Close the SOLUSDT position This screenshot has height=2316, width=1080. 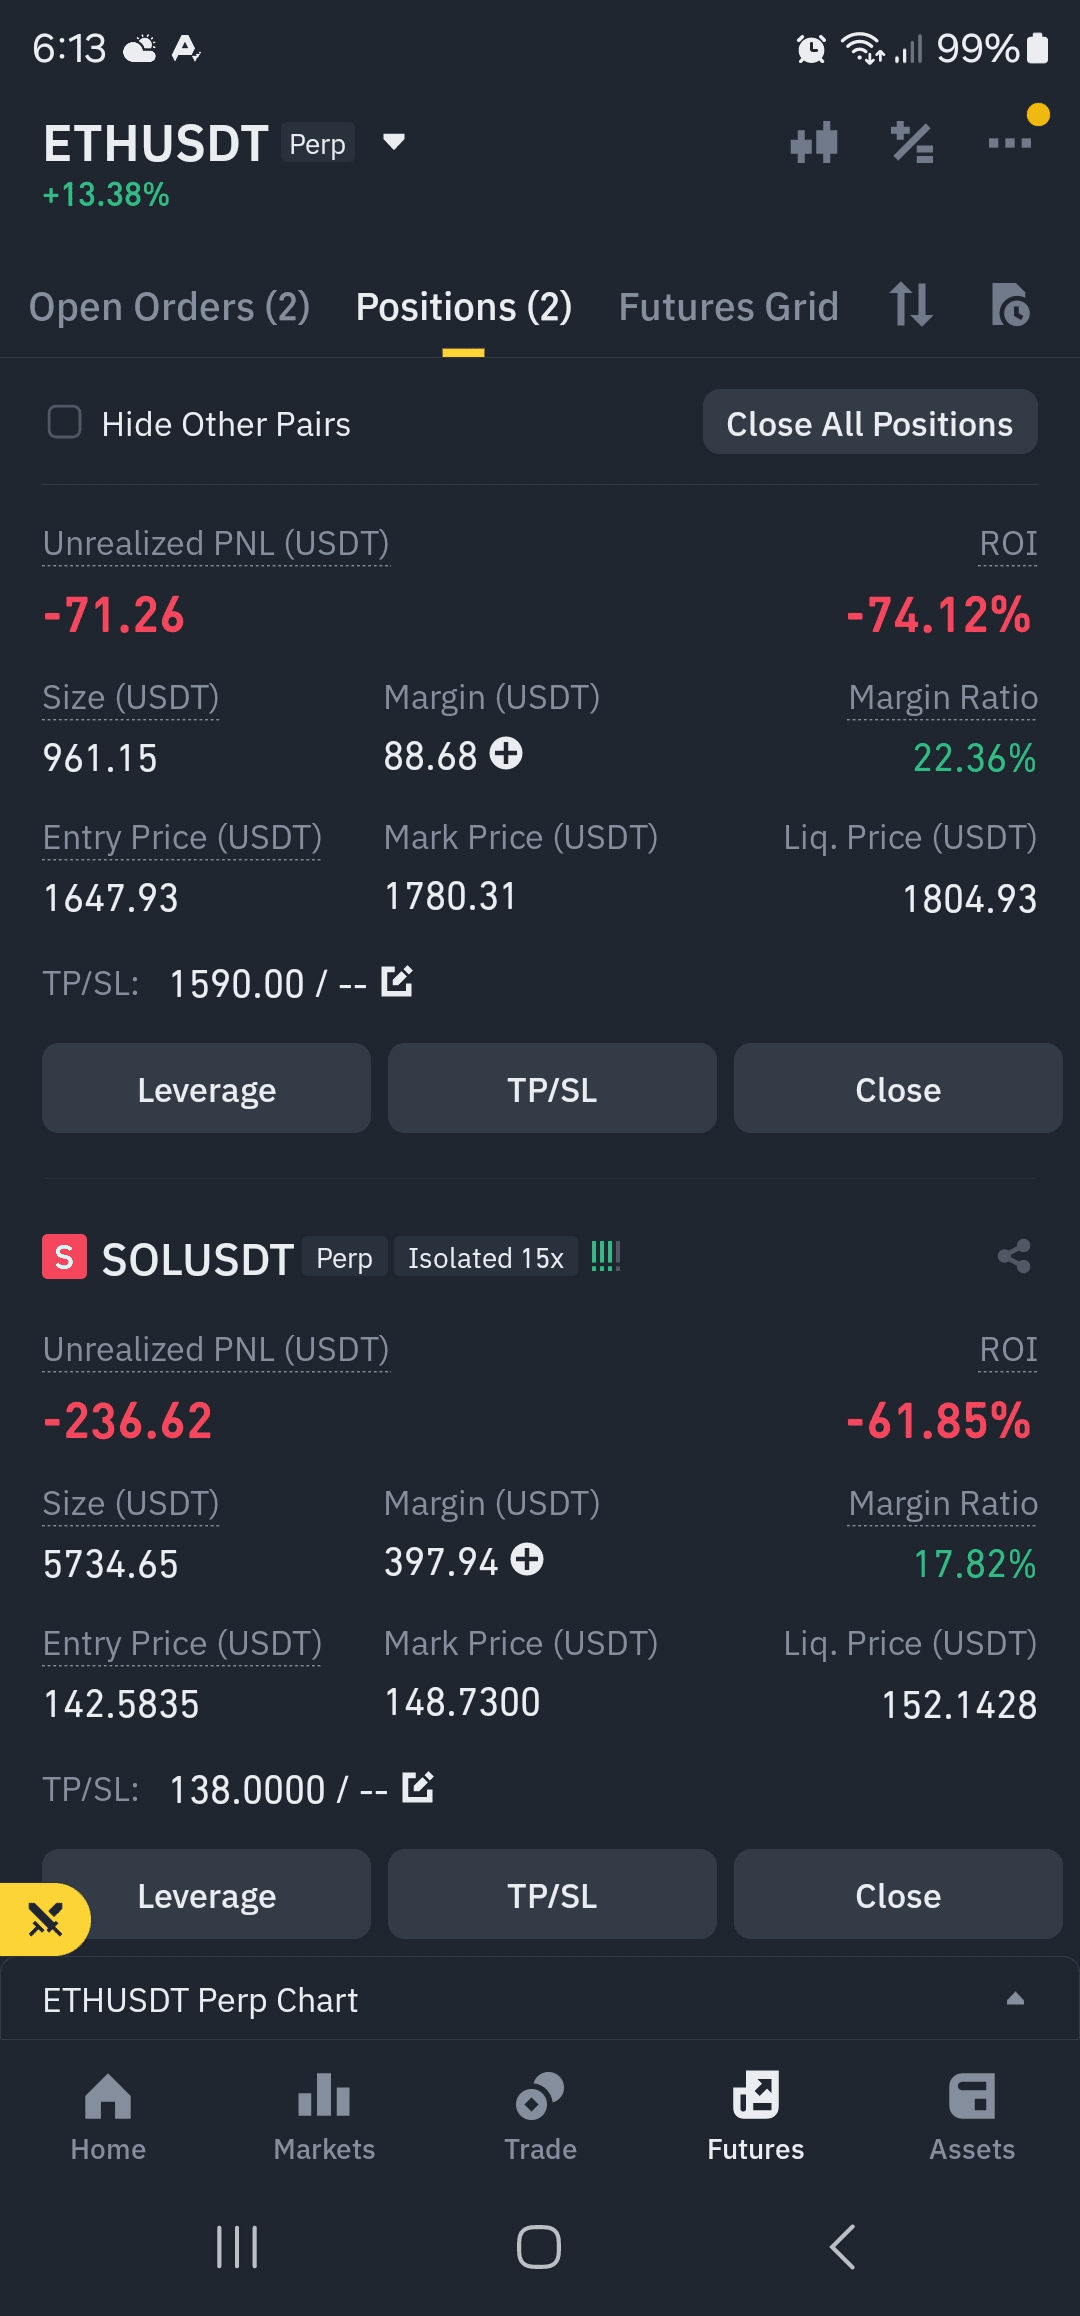point(898,1894)
